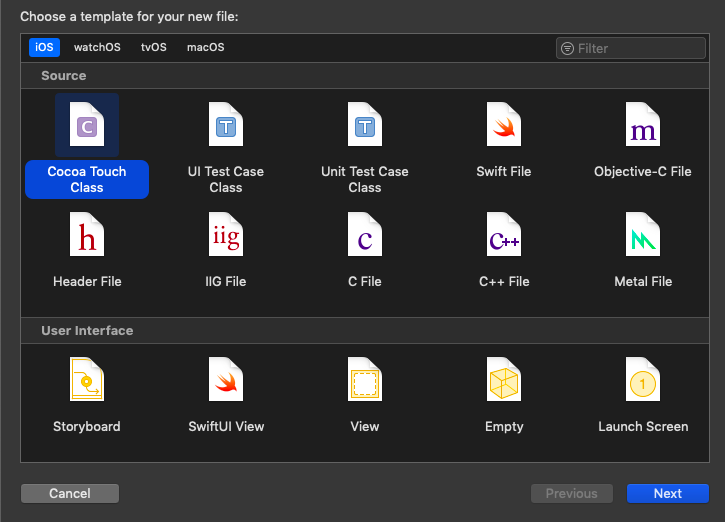Click the 'Objective-C File' label
The height and width of the screenshot is (522, 725).
643,172
